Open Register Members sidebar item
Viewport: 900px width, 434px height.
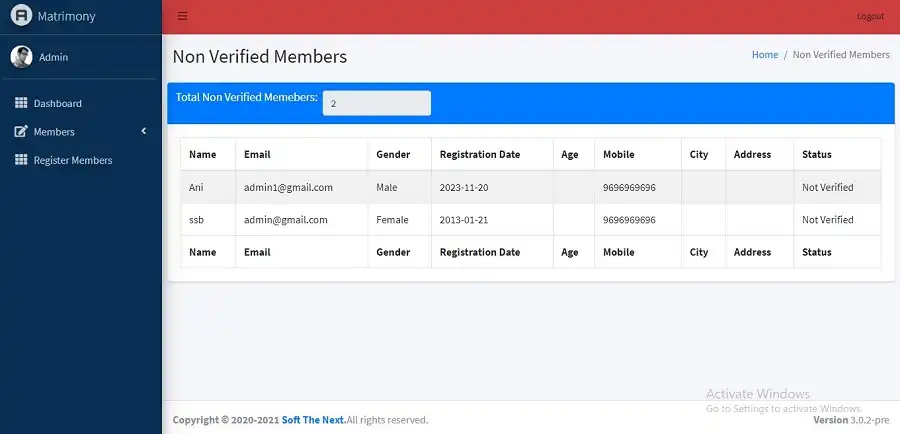72,160
